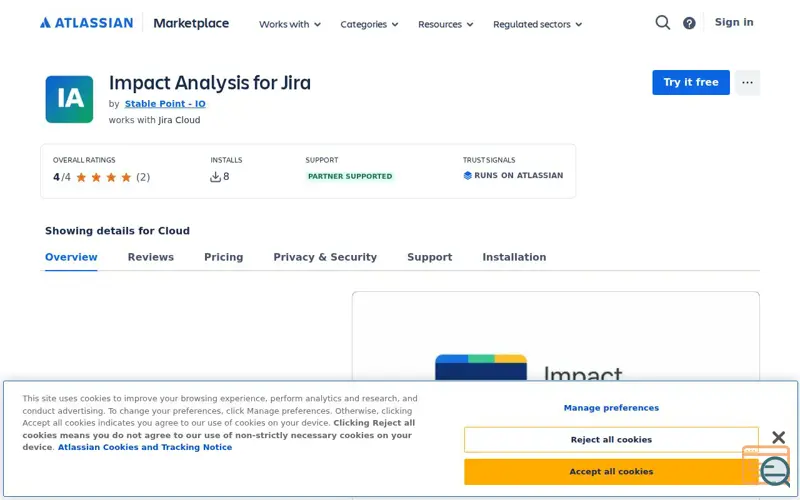This screenshot has height=500, width=800.
Task: Click the Runs on Atlassian label
Action: [x=518, y=176]
